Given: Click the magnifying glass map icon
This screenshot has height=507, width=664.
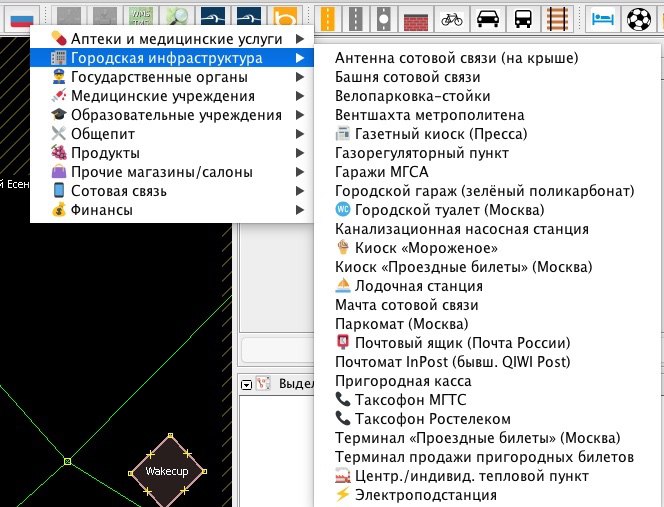Looking at the screenshot, I should (x=177, y=18).
